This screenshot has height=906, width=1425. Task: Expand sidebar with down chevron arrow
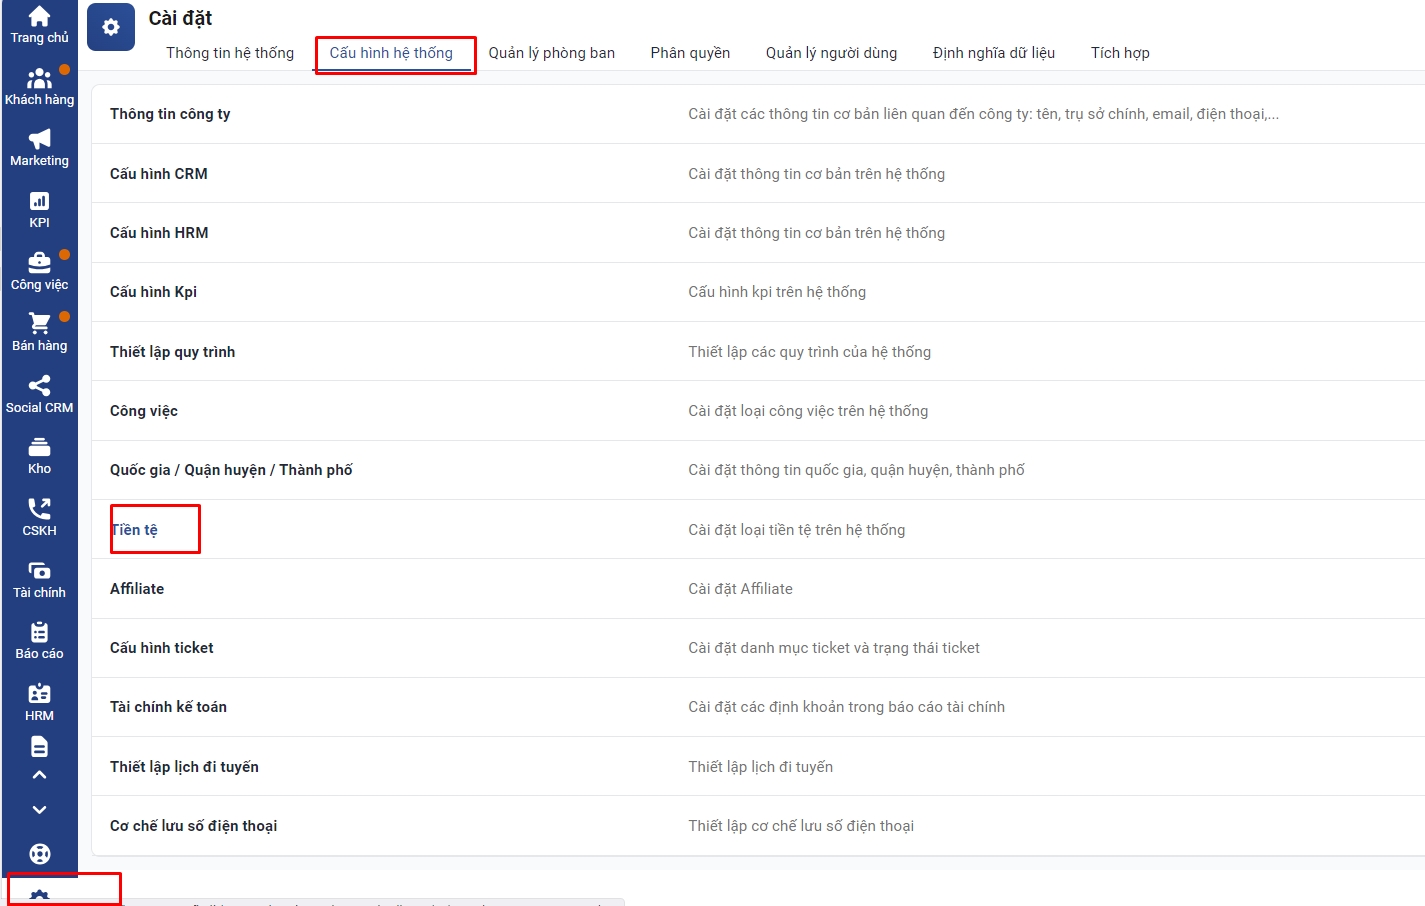click(x=39, y=810)
